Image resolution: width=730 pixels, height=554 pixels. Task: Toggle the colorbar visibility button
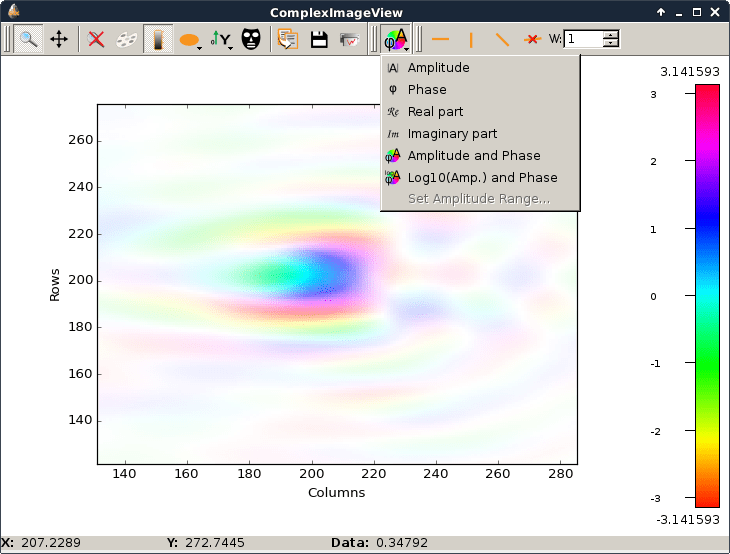click(x=158, y=39)
